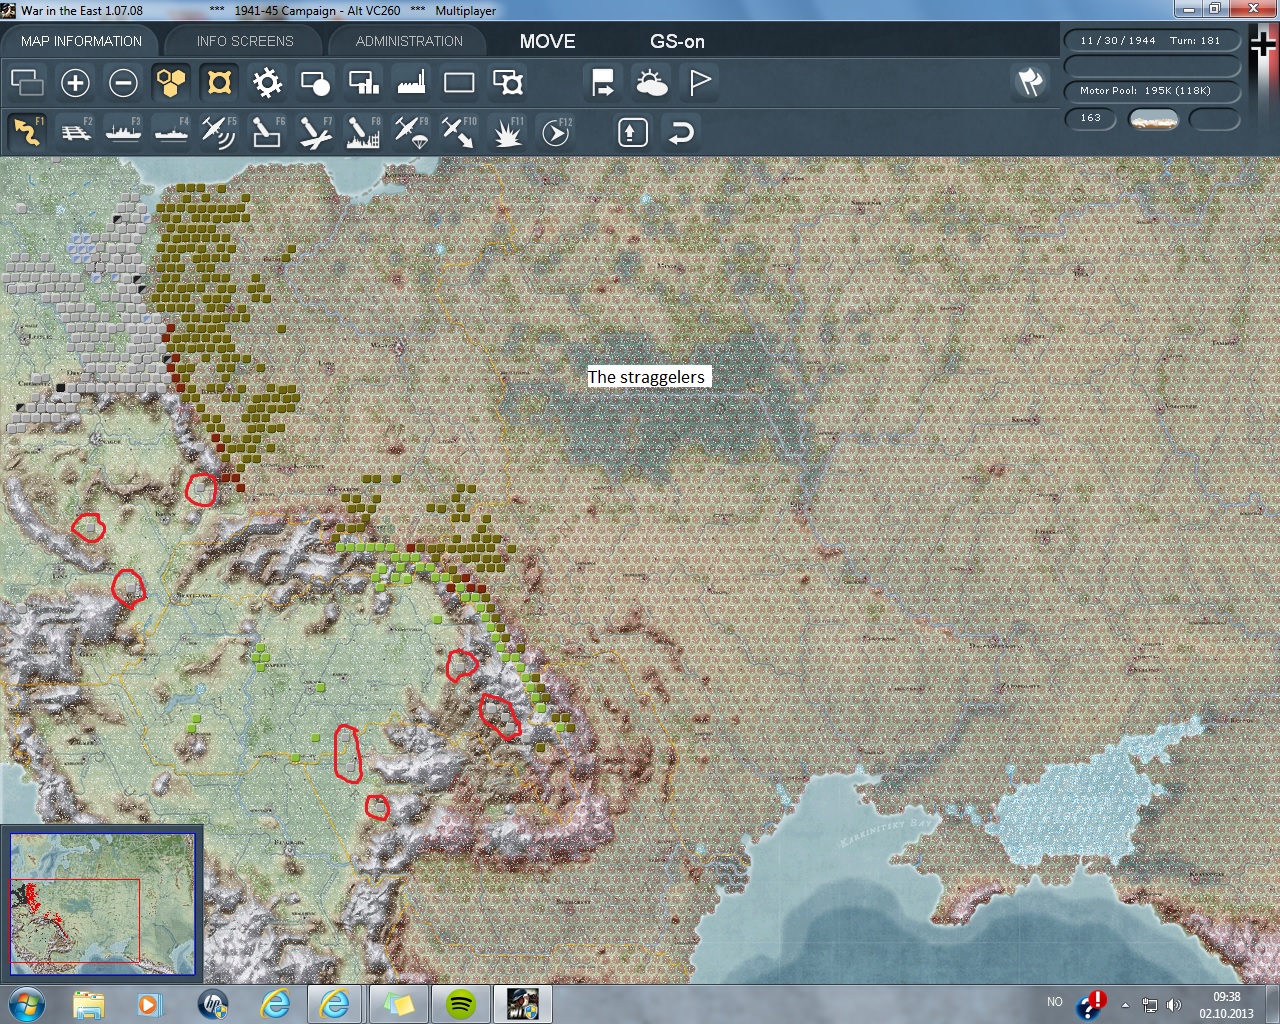The image size is (1280, 1024).
Task: Click the minimap in the corner
Action: click(102, 903)
